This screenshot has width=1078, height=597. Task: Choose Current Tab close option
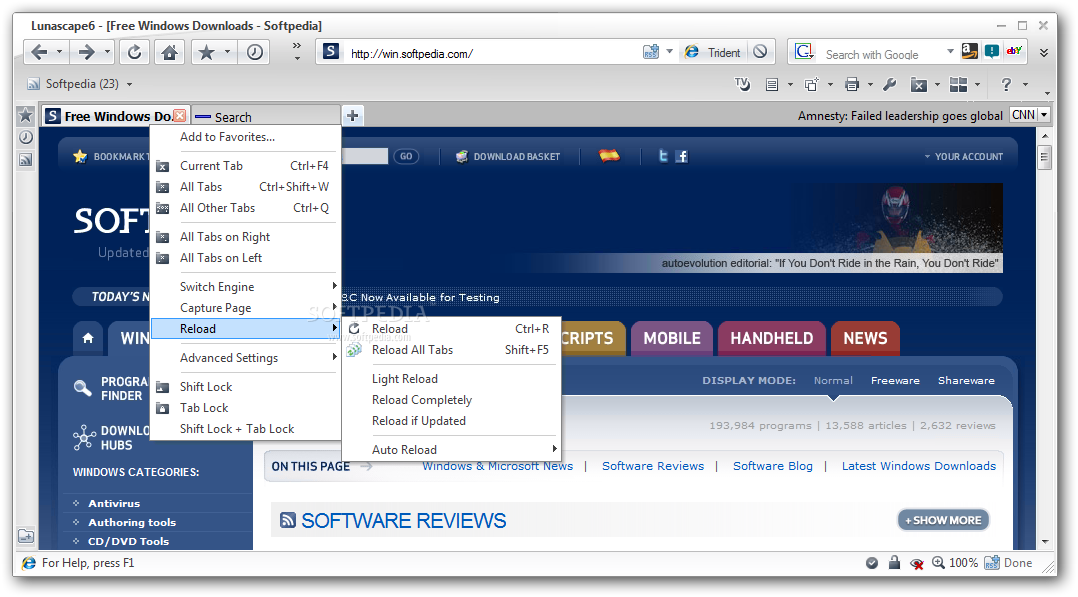(245, 166)
